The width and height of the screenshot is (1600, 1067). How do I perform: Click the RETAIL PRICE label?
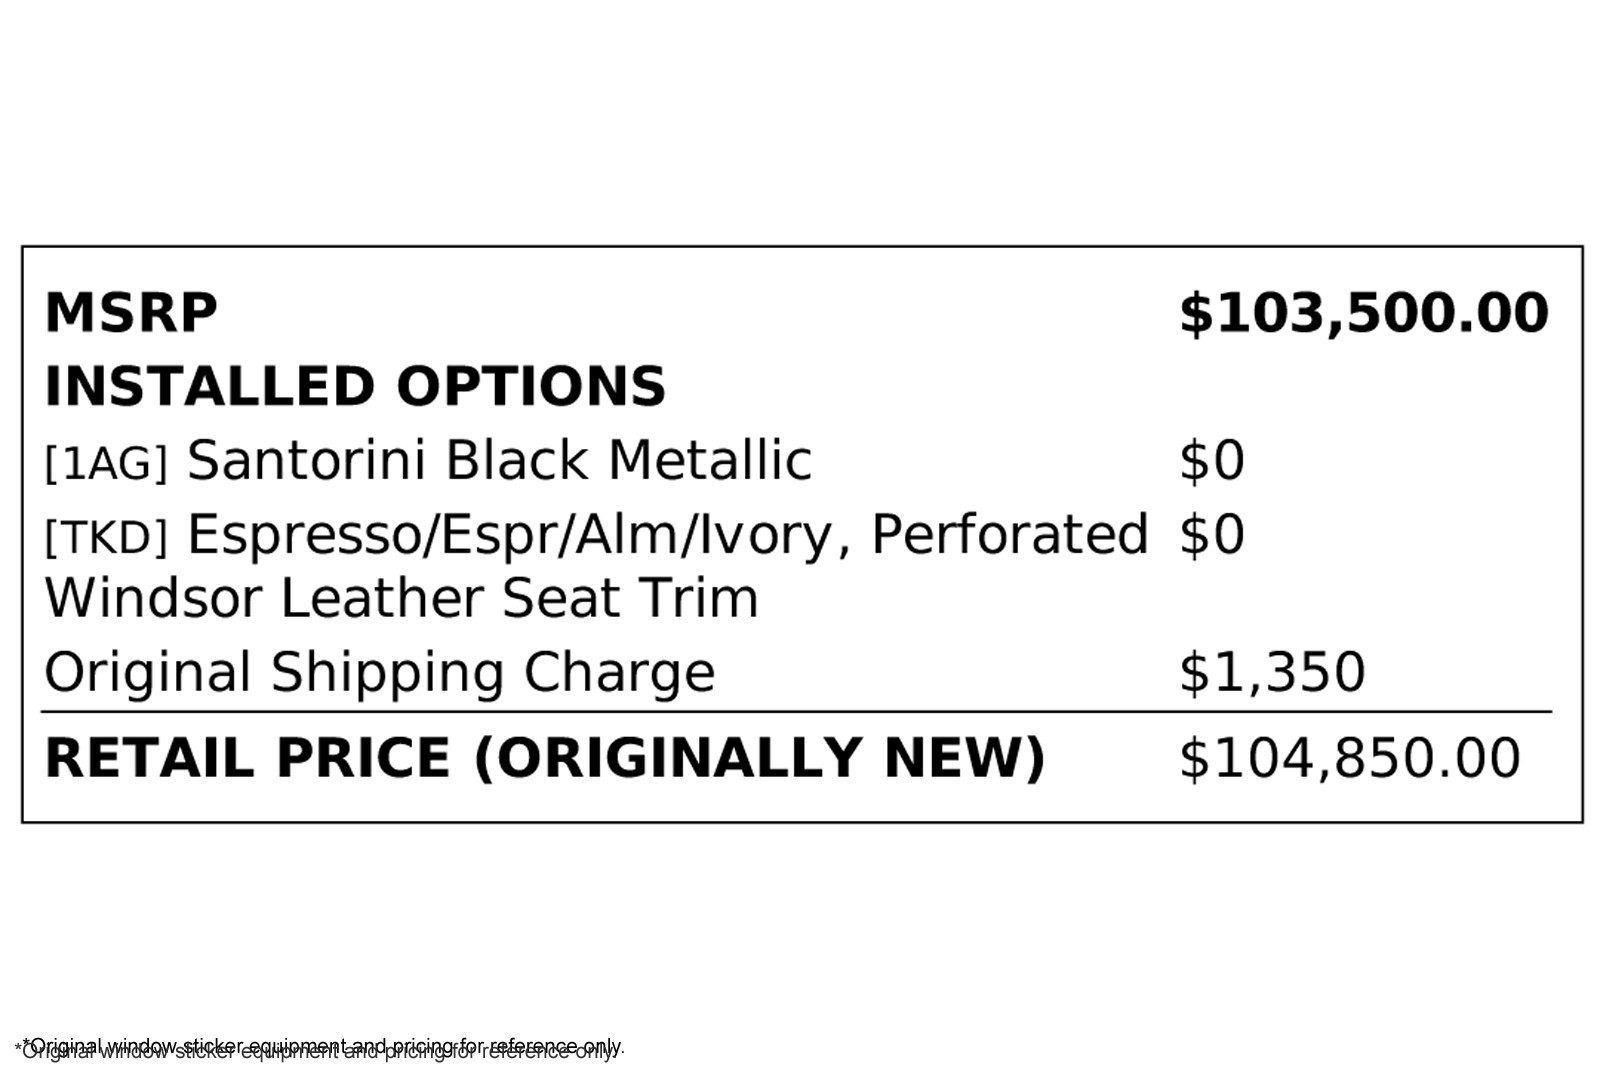tap(248, 758)
